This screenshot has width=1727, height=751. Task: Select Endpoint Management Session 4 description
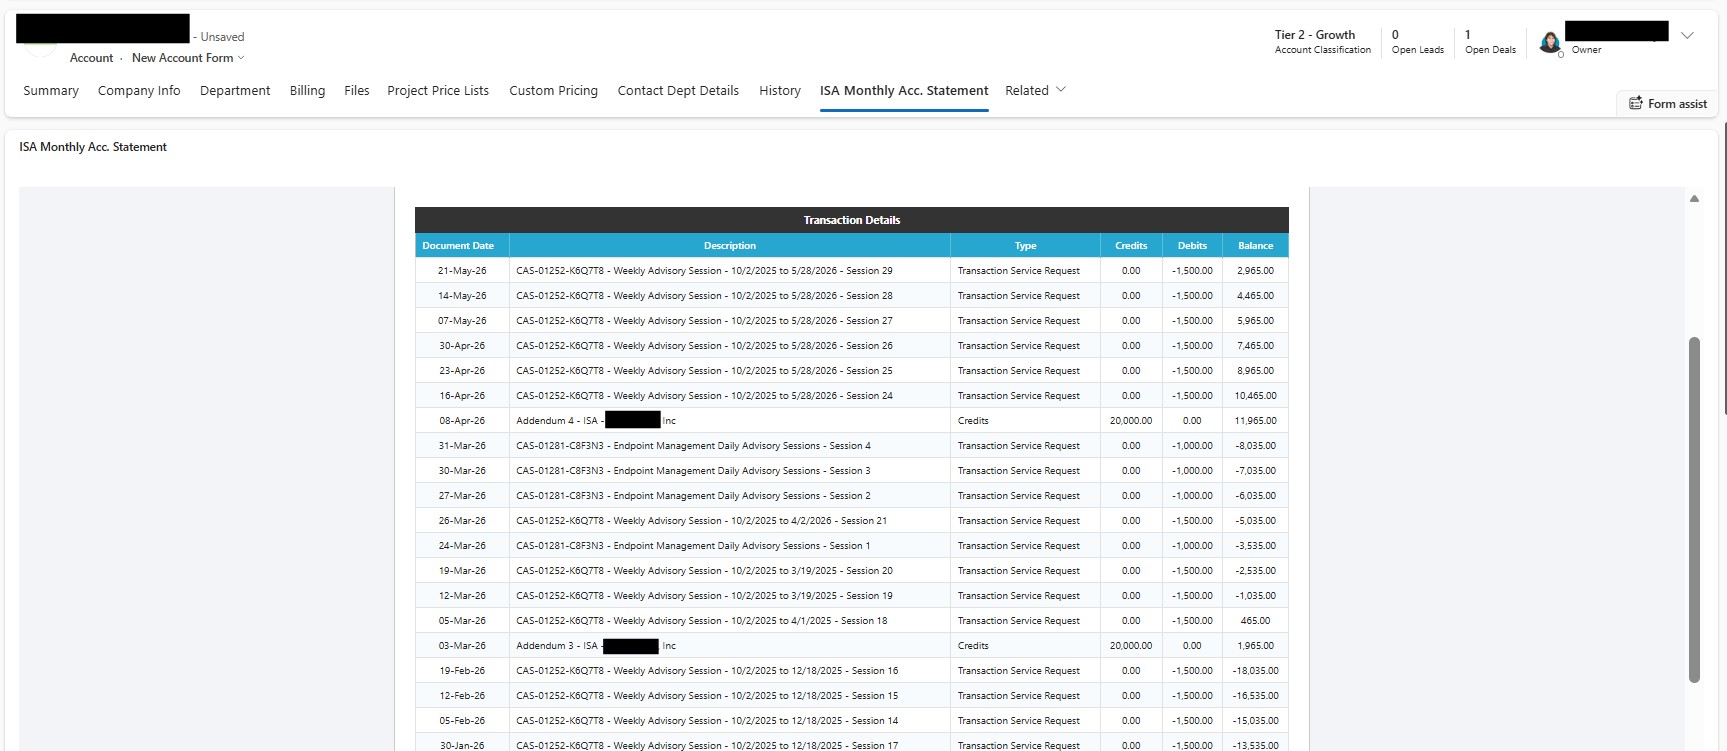[x=730, y=445]
